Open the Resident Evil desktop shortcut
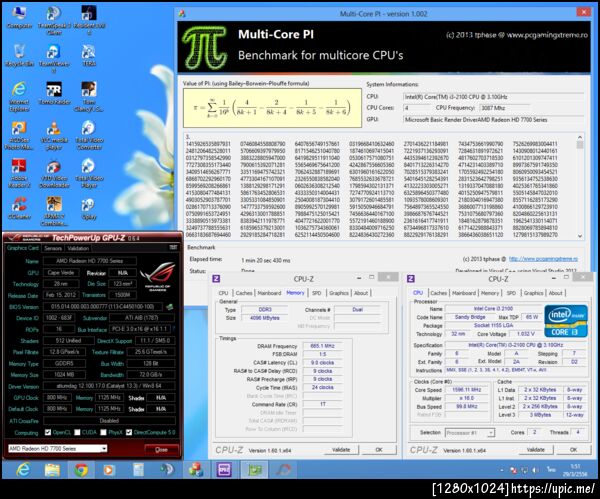The image size is (600, 499). (89, 20)
